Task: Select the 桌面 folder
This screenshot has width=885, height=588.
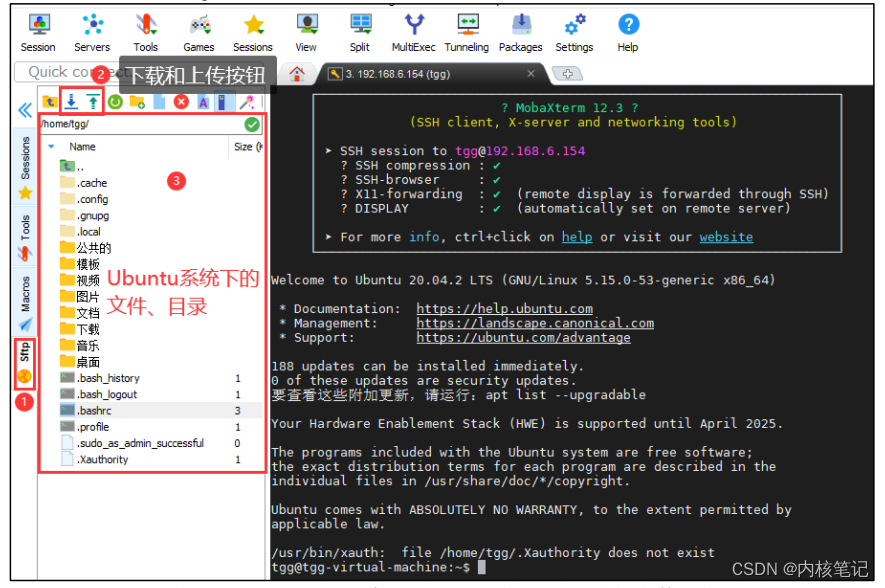Action: (x=80, y=362)
